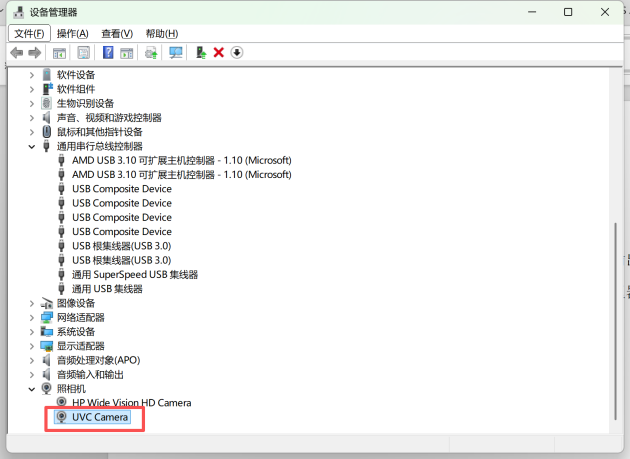Collapse the 通用串行总线控制器 chevron
Viewport: 630px width, 459px height.
(32, 146)
